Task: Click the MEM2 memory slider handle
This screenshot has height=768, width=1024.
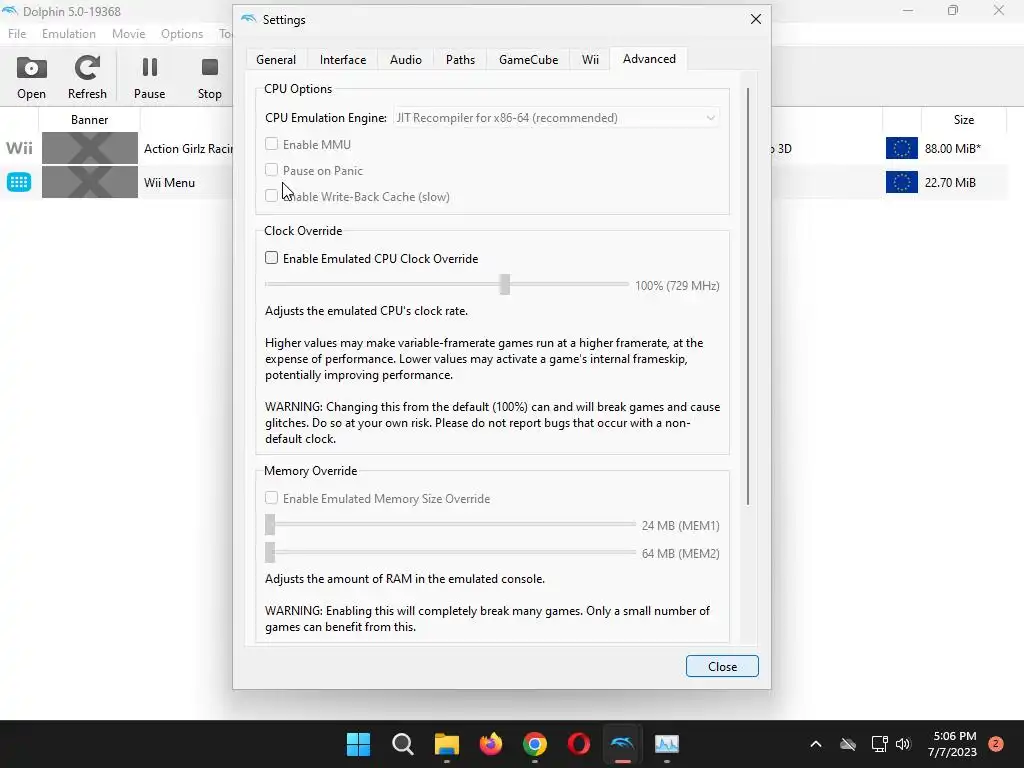Action: 270,552
